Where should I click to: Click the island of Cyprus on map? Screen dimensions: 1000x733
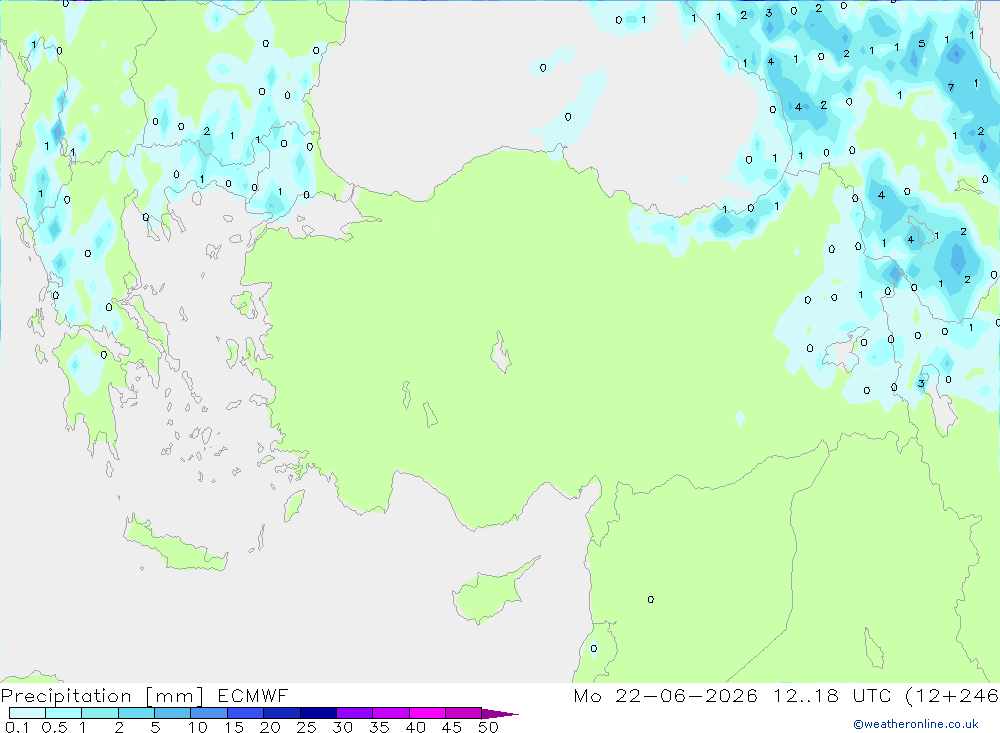pyautogui.click(x=488, y=595)
